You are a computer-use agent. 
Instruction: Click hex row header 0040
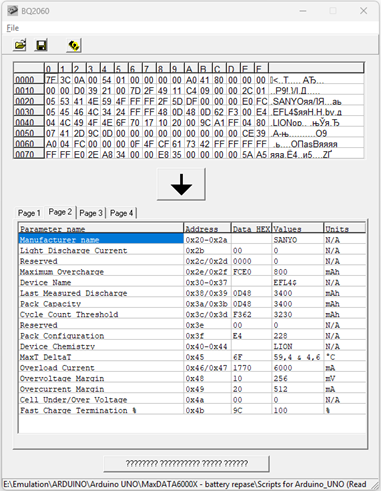(29, 122)
